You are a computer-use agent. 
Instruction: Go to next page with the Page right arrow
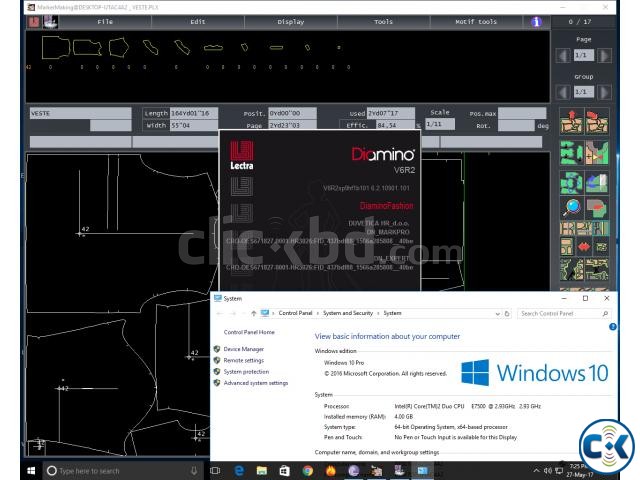point(604,55)
